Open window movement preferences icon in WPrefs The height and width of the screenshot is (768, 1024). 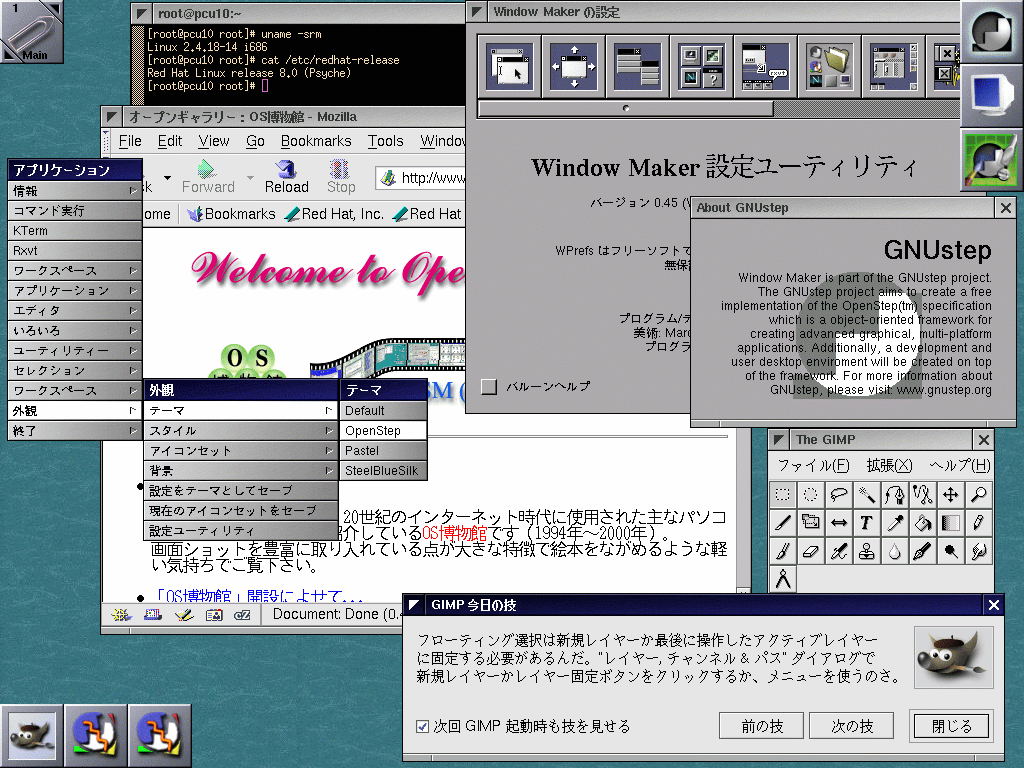pos(574,67)
